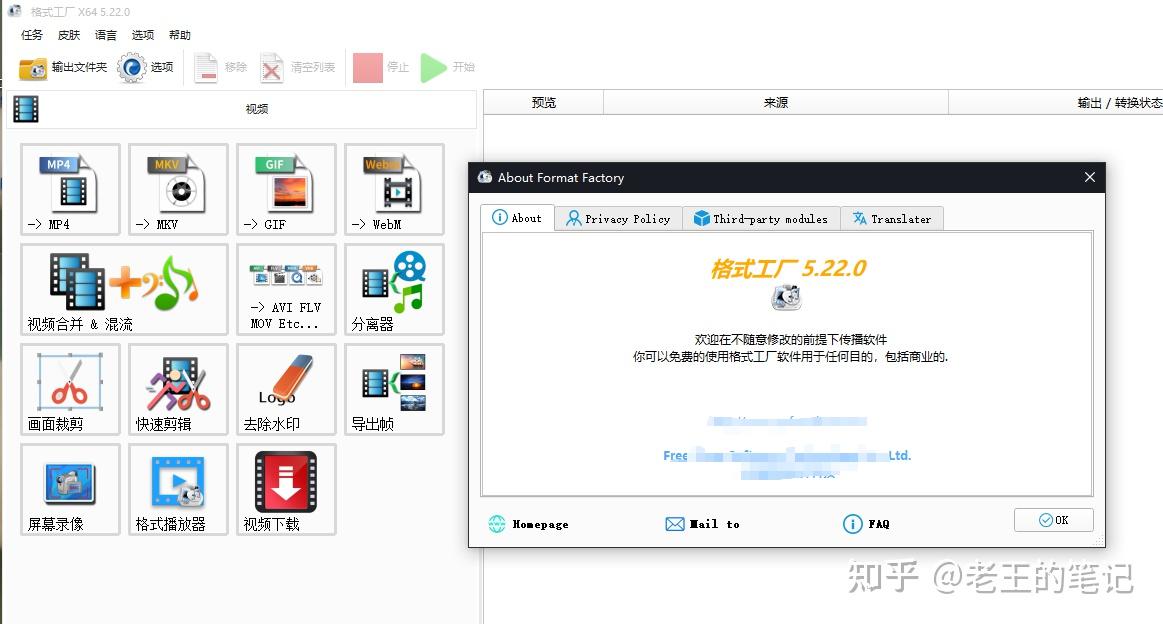Confirm with the OK button
Viewport: 1163px width, 624px height.
pos(1053,520)
